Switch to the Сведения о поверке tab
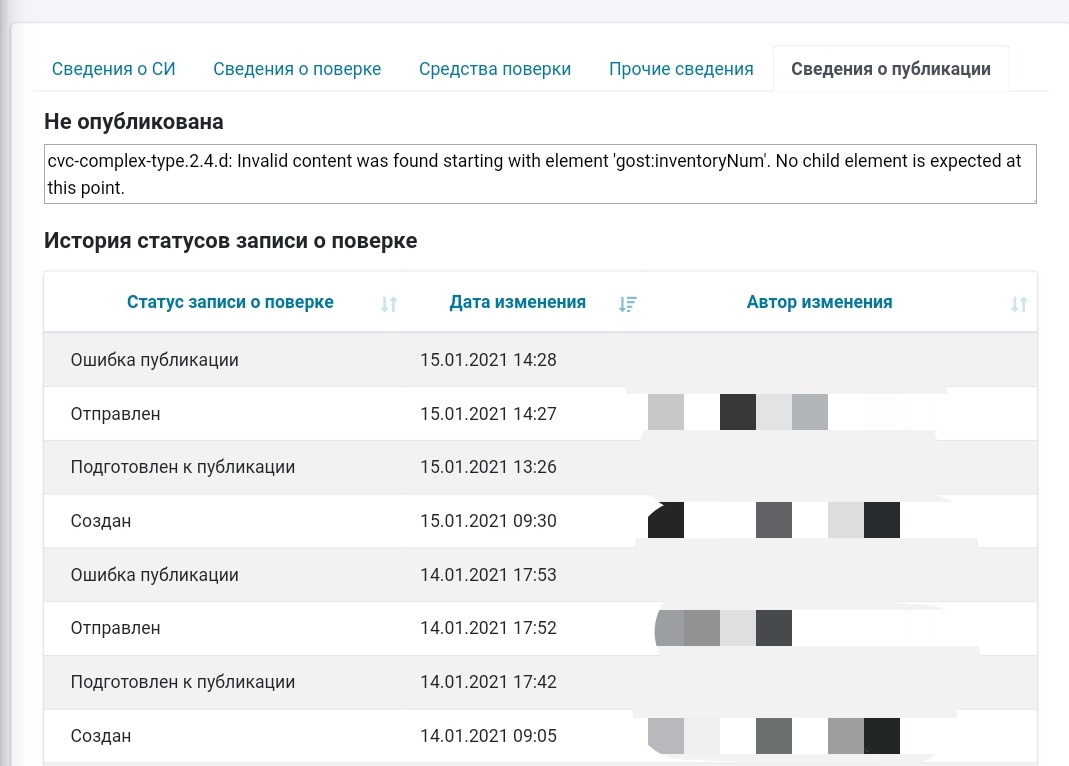The image size is (1069, 766). point(297,69)
